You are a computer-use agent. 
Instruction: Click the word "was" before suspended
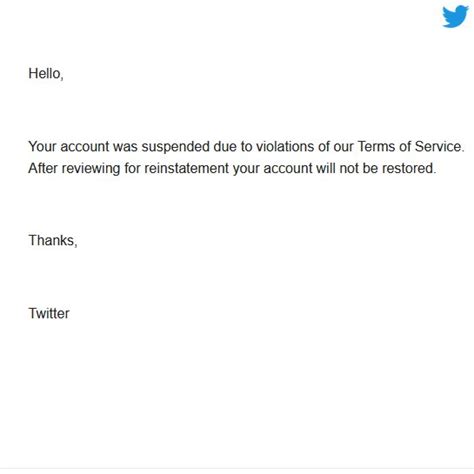[x=125, y=147]
